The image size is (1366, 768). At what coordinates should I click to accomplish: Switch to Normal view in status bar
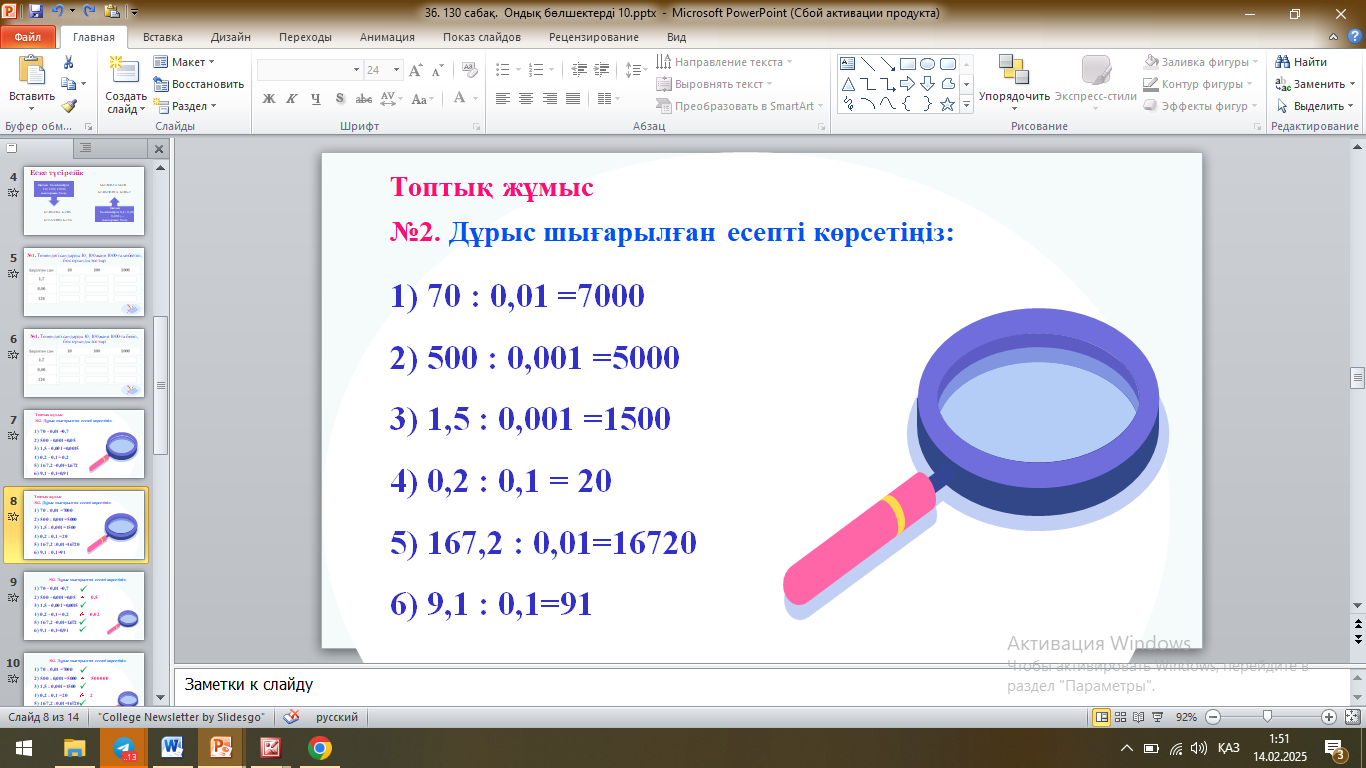click(x=1102, y=717)
